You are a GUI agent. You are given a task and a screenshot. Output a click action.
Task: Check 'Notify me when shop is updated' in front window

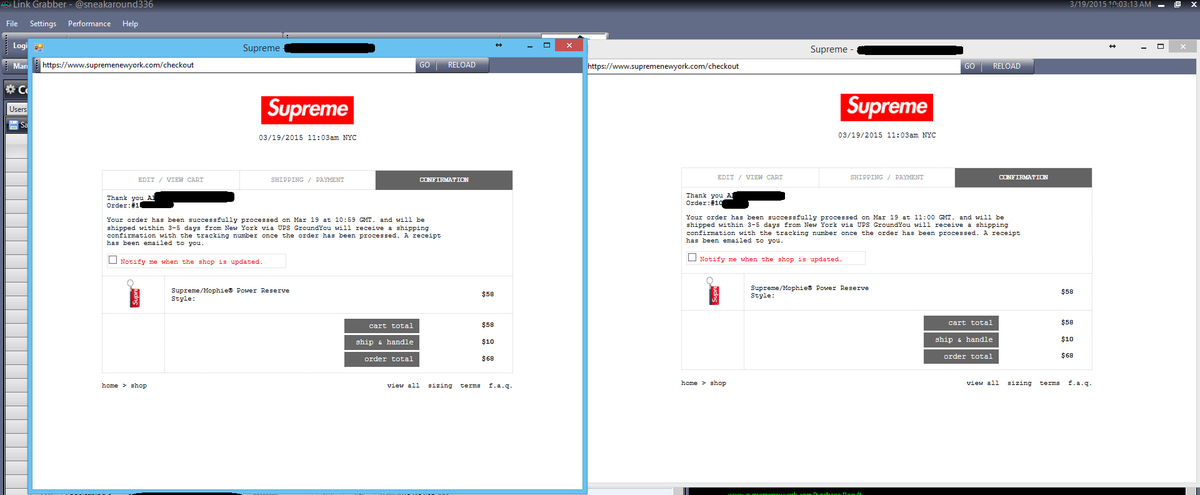point(112,261)
